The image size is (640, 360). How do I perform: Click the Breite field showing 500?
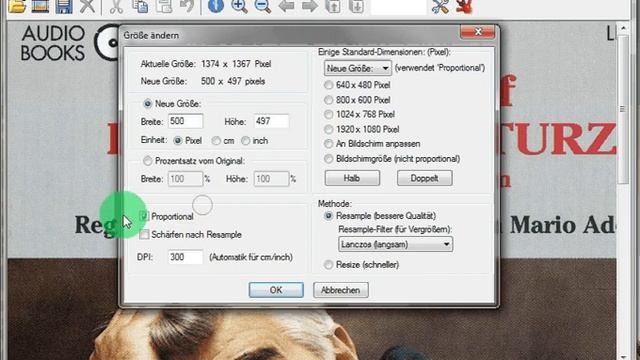click(x=185, y=121)
